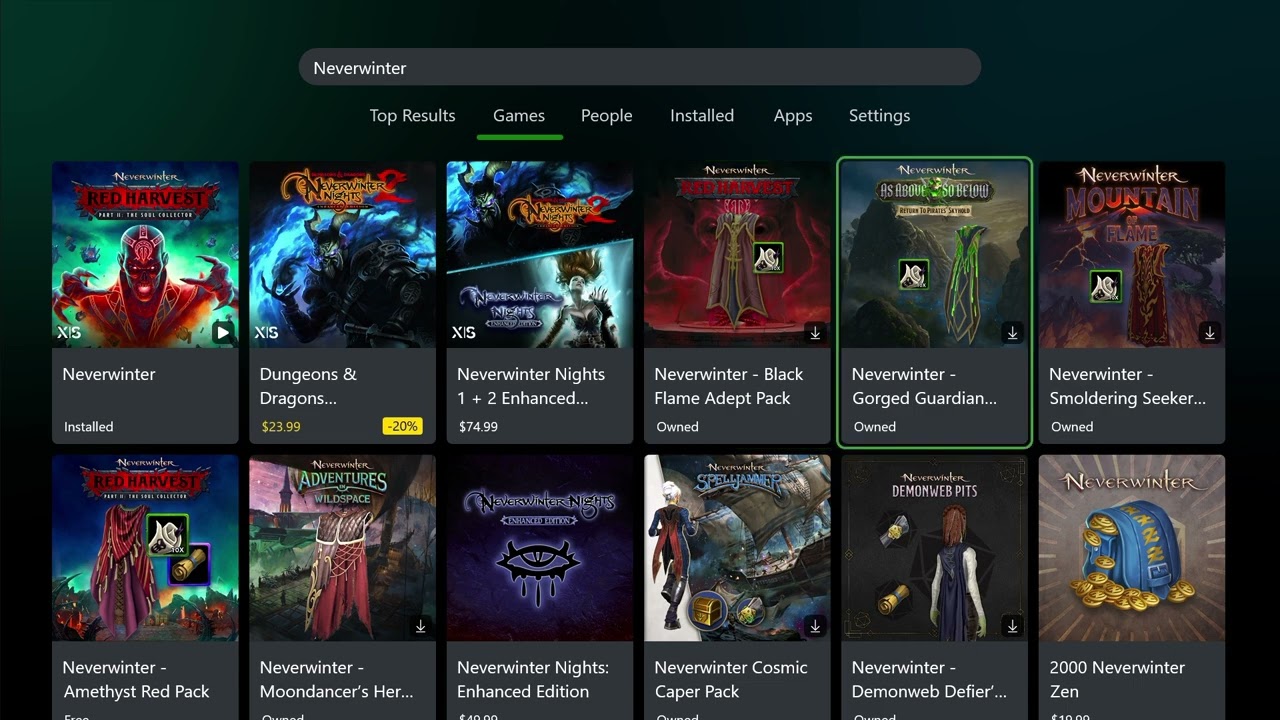
Task: Click "Neverwinter - Smoldering Seeker..." title
Action: pos(1127,386)
